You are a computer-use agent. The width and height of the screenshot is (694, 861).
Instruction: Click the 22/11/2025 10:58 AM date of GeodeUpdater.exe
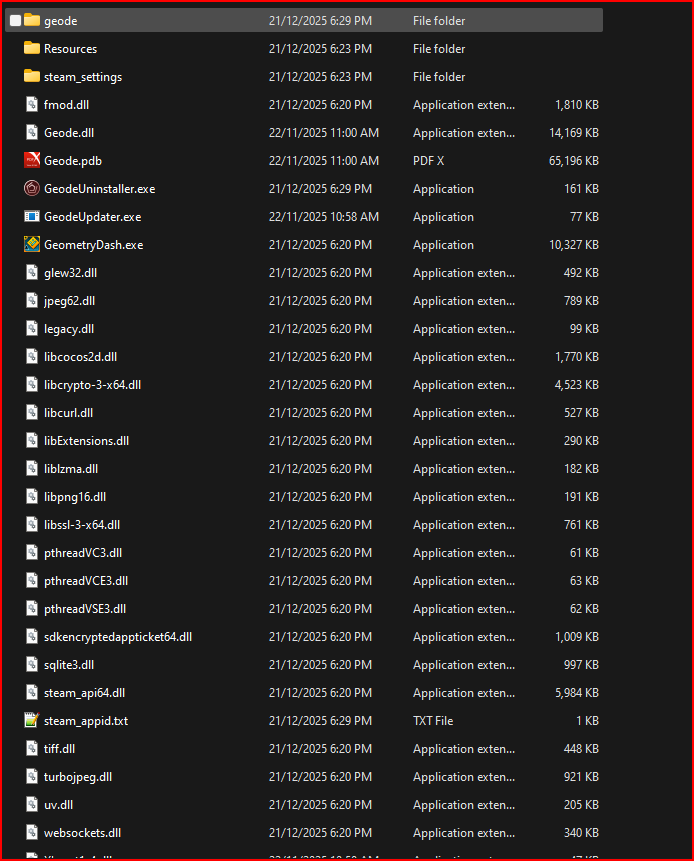[323, 217]
